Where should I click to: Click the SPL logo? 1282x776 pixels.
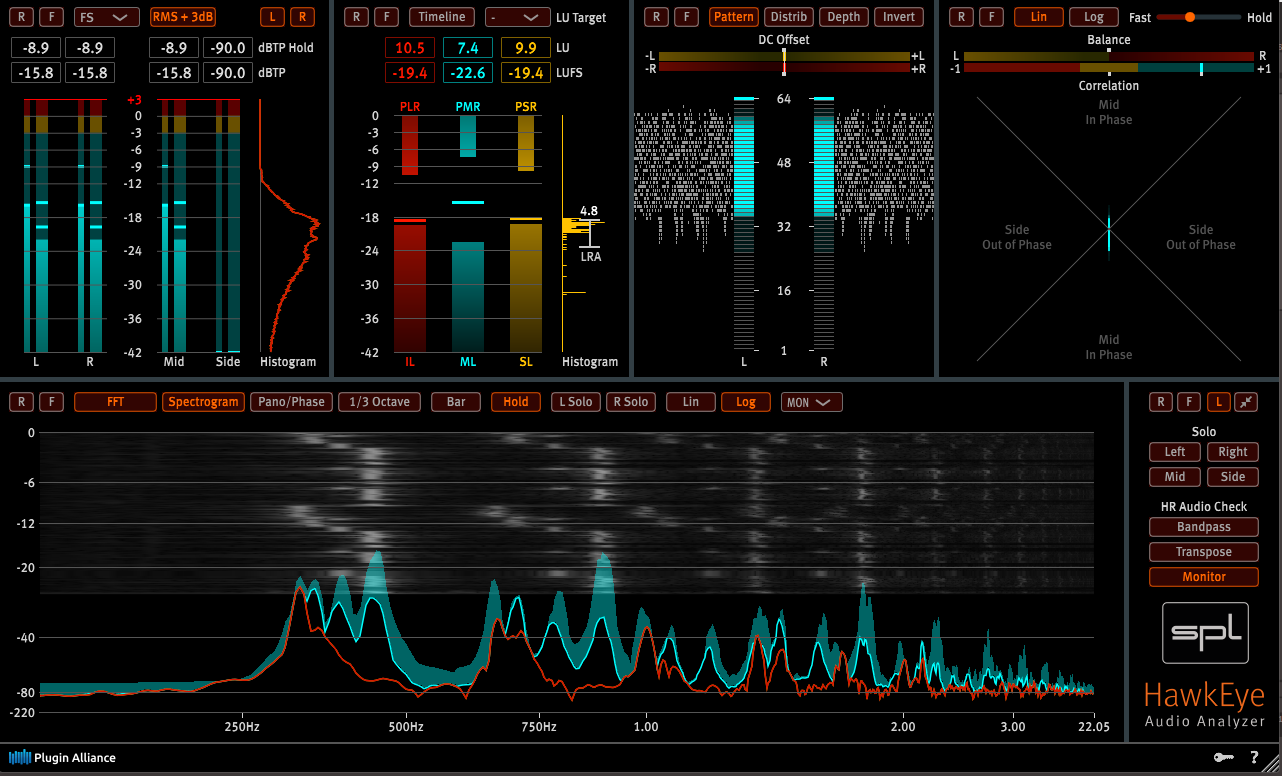(1205, 633)
